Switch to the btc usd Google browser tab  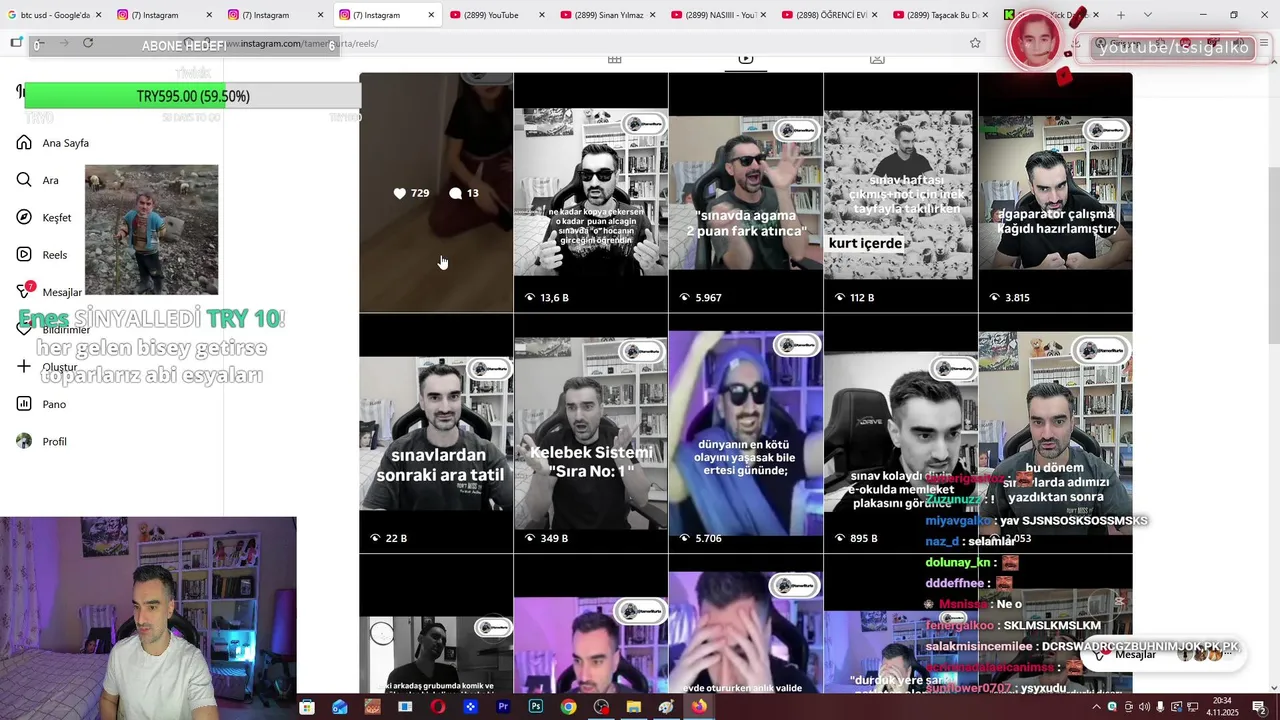(x=54, y=15)
